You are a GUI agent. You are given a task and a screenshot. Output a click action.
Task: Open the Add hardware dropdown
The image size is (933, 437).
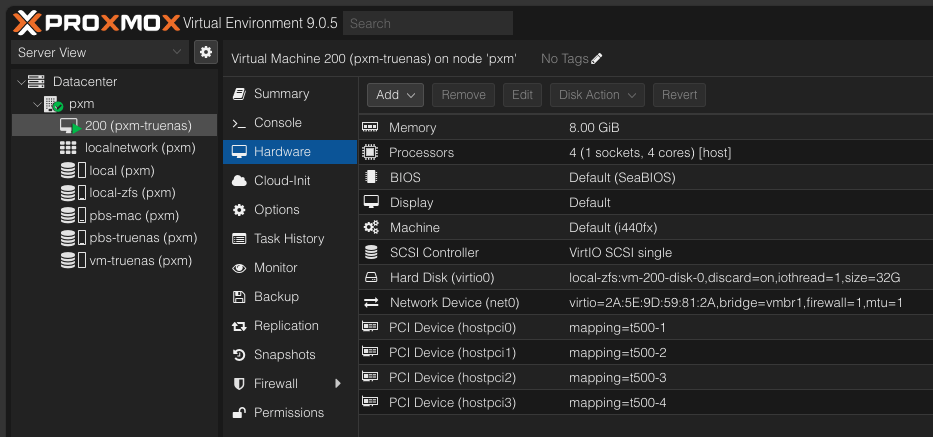click(395, 95)
